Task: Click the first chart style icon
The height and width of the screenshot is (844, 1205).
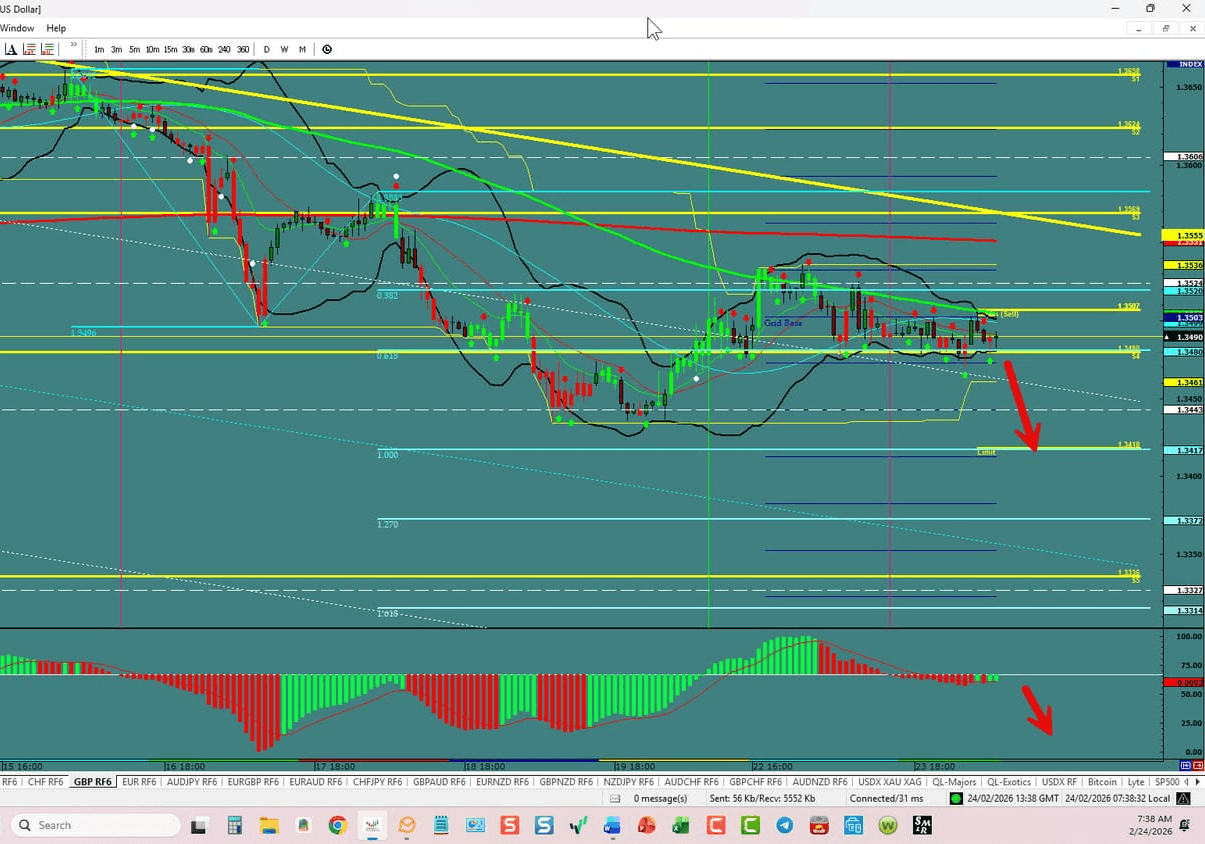Action: (x=27, y=48)
